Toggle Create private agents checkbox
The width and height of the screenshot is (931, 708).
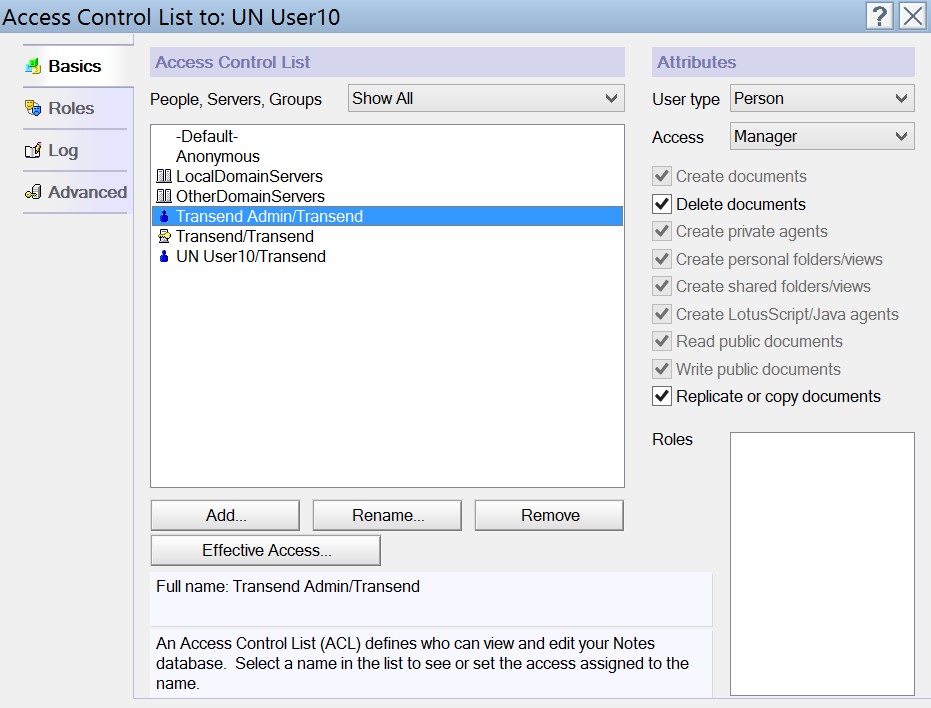click(x=661, y=231)
